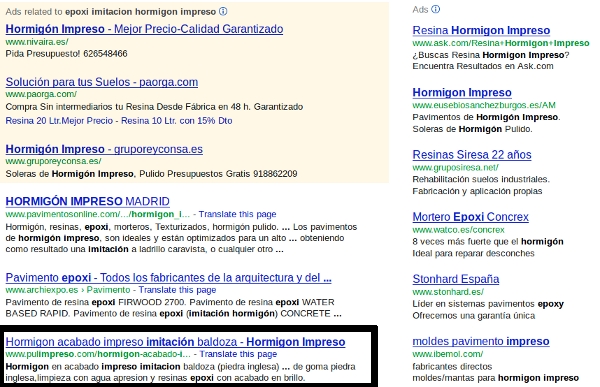Open 'moldes pavimento impreso' sidebar ad

(x=481, y=341)
